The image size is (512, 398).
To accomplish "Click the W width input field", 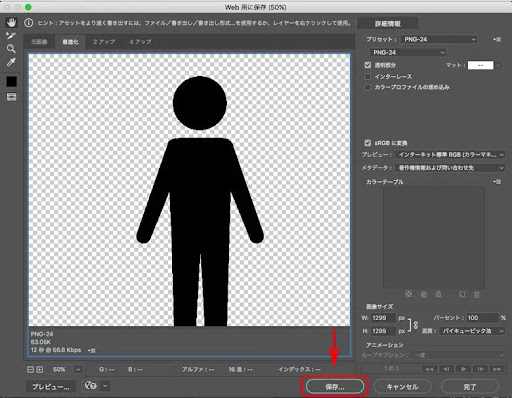I will 384,318.
